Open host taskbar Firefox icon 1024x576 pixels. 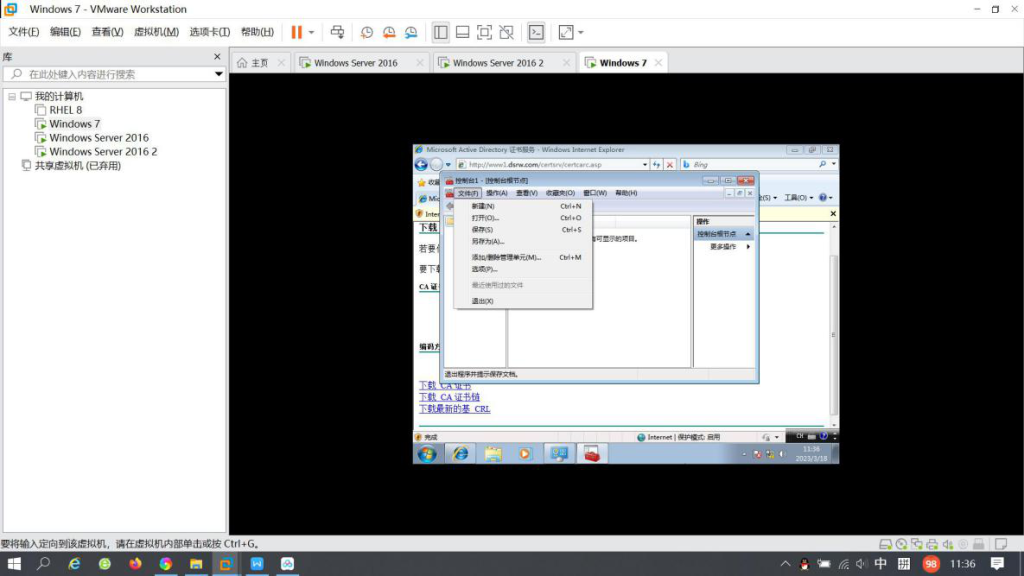[135, 564]
